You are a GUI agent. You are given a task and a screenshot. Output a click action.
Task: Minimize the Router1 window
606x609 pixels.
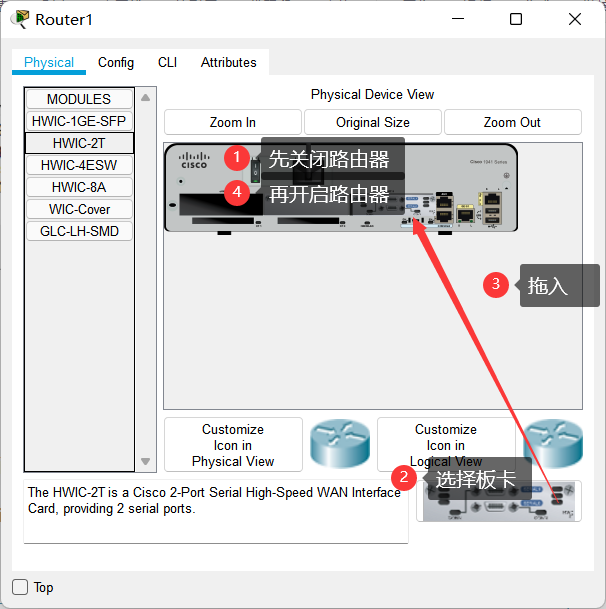point(458,19)
